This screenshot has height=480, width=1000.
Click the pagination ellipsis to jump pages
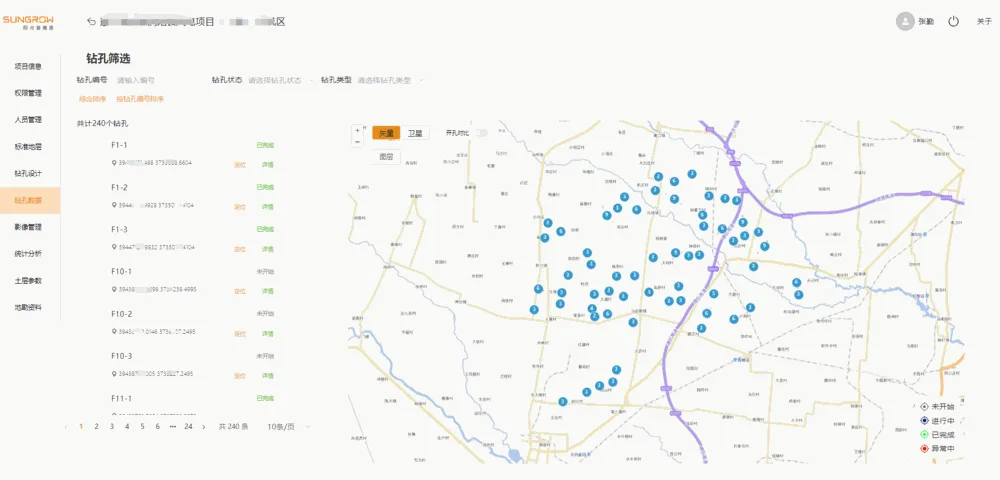[173, 426]
